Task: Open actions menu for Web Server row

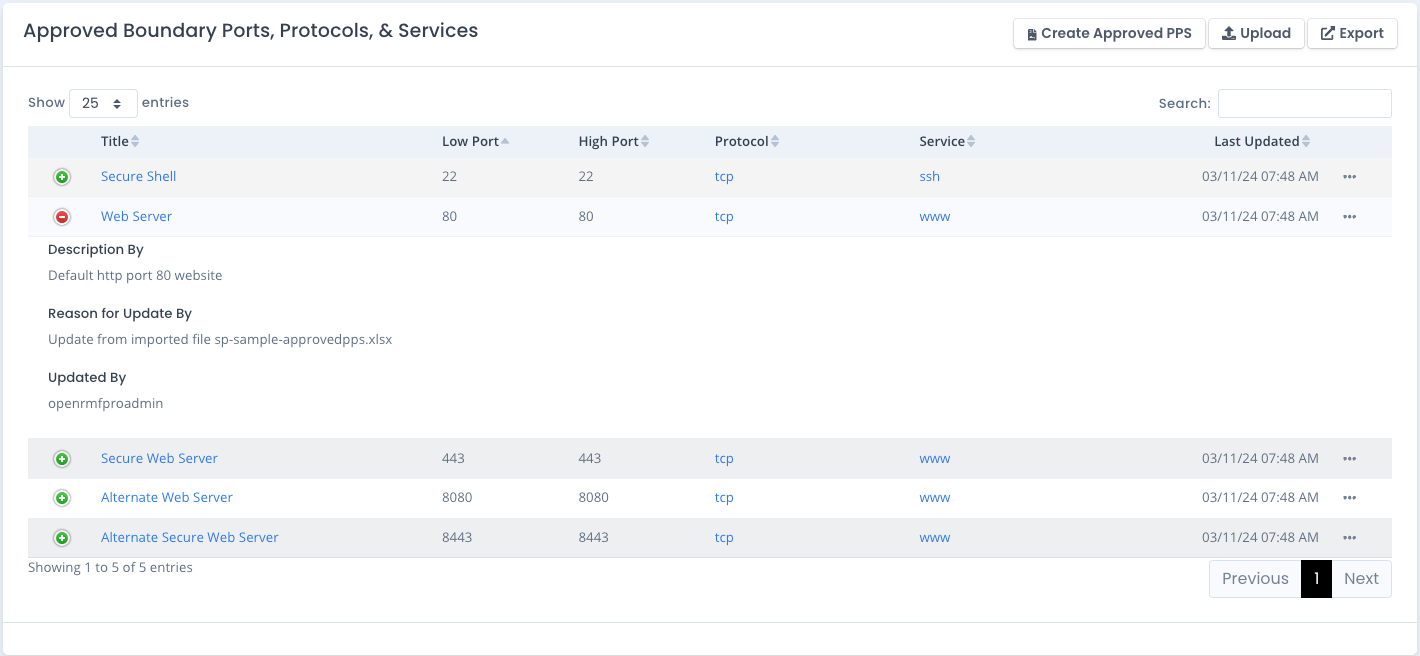Action: [x=1349, y=217]
